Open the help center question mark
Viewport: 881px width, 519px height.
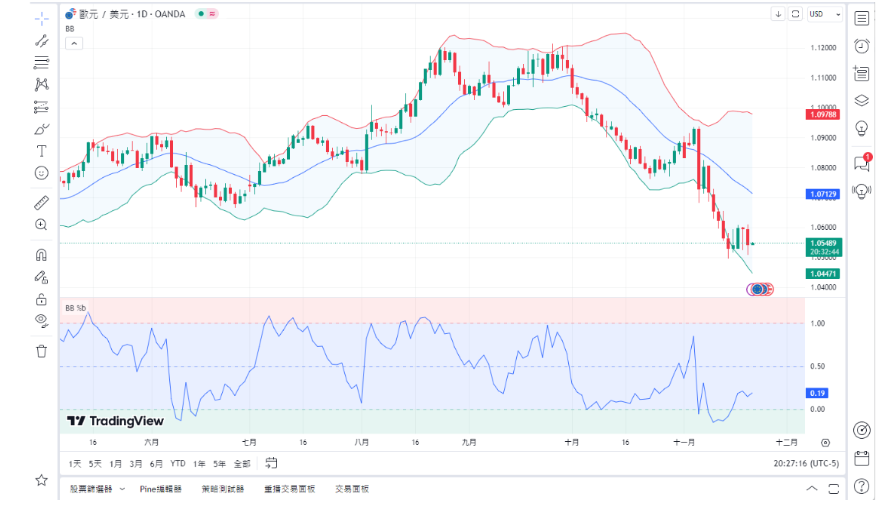[861, 486]
